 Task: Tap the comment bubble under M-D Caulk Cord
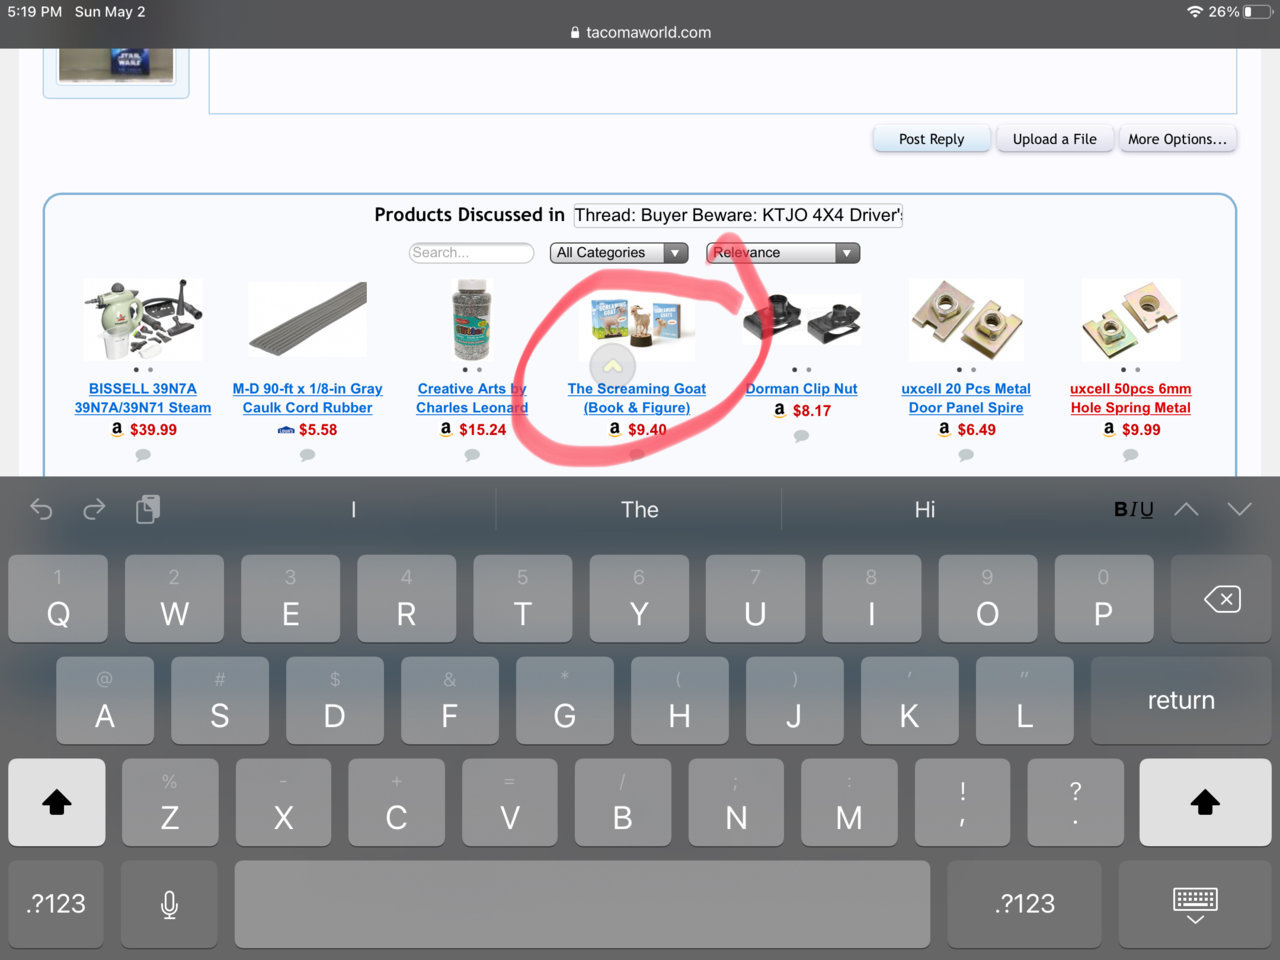pyautogui.click(x=307, y=455)
